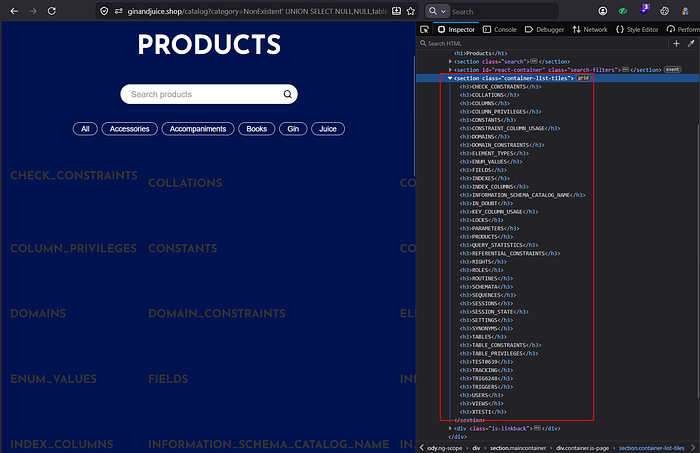Open the Debugger tab
Image resolution: width=700 pixels, height=453 pixels.
pyautogui.click(x=544, y=29)
